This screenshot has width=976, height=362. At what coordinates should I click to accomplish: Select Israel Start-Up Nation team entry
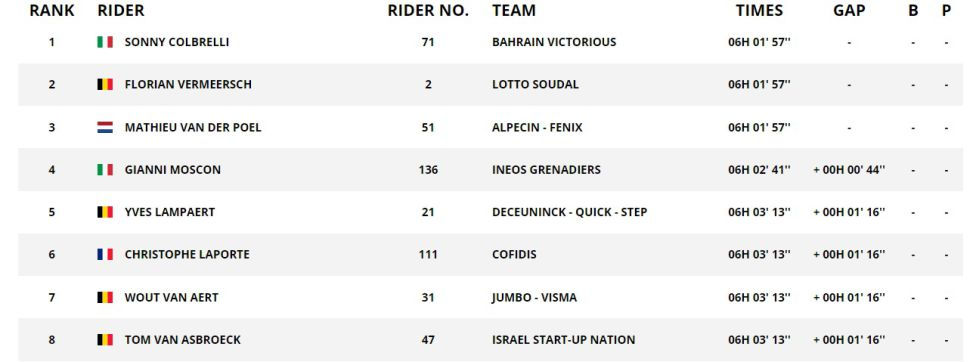click(x=563, y=340)
